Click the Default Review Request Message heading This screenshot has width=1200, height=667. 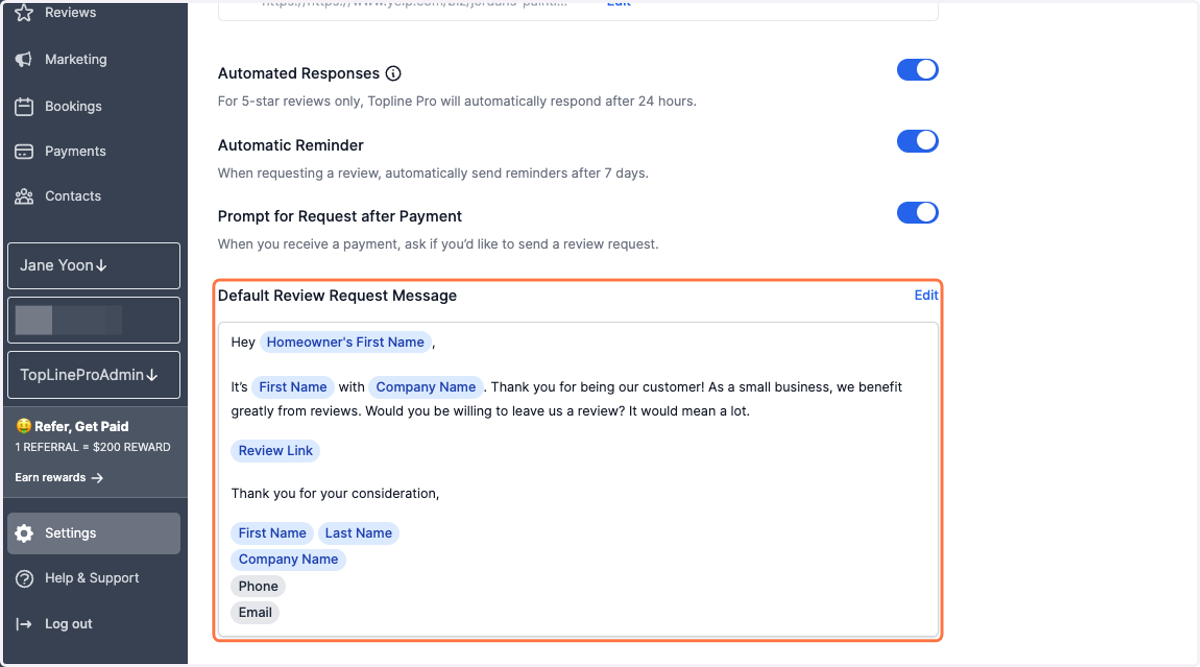tap(337, 296)
